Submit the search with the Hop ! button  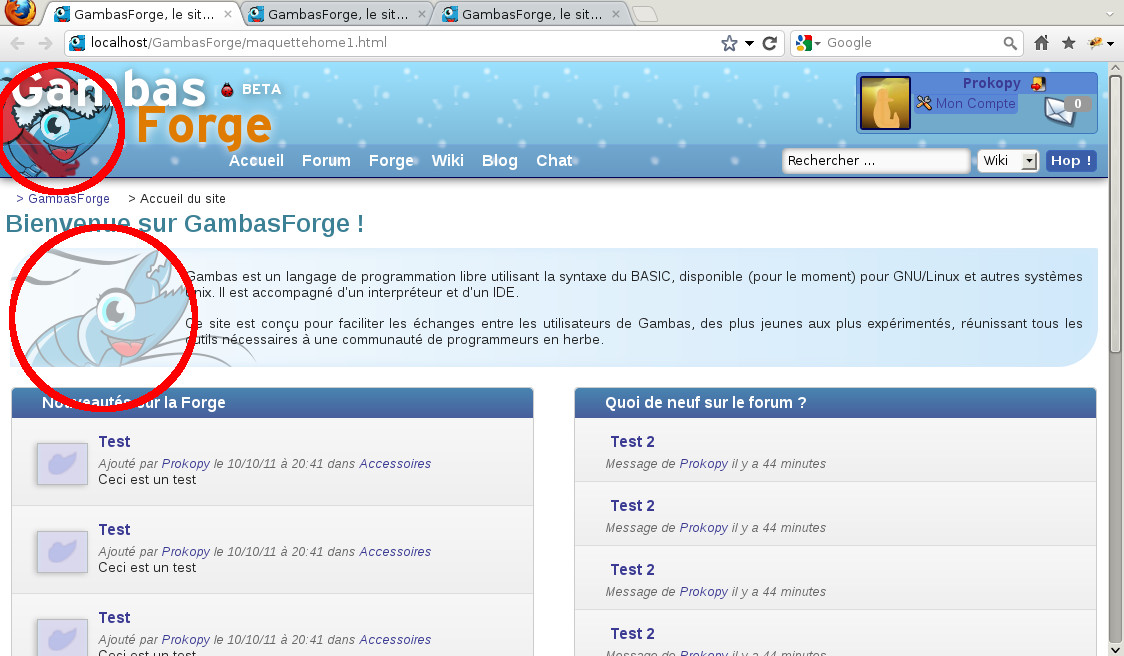1071,161
